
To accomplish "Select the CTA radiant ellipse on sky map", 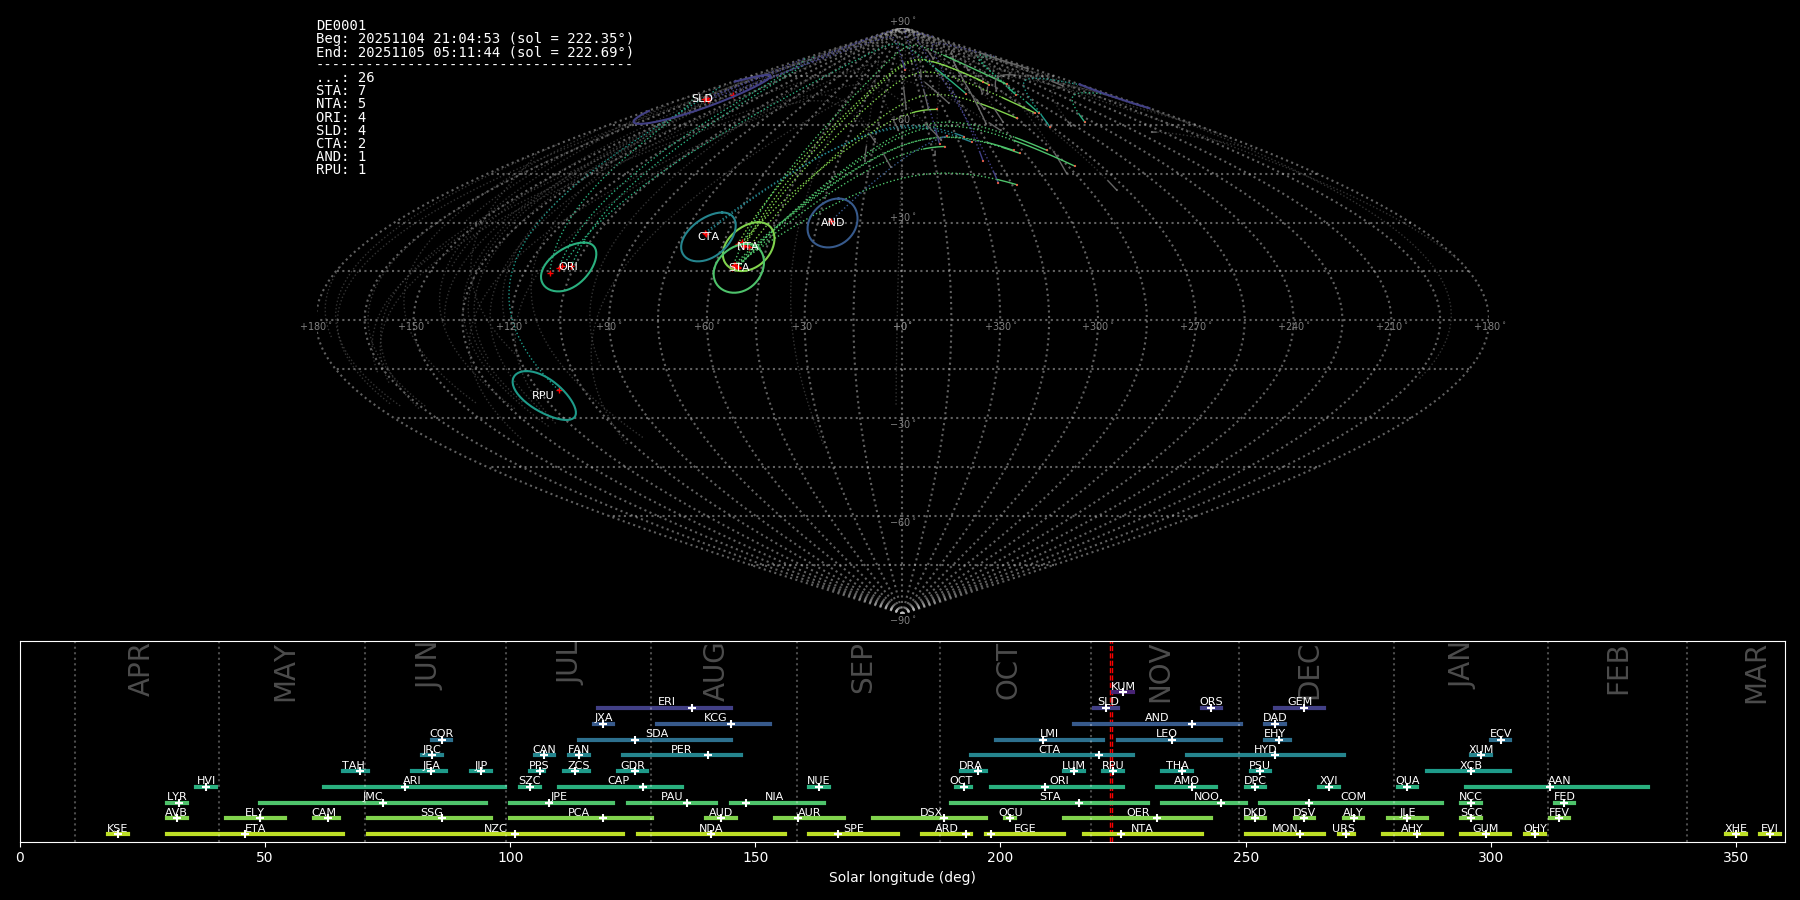I will [x=708, y=237].
